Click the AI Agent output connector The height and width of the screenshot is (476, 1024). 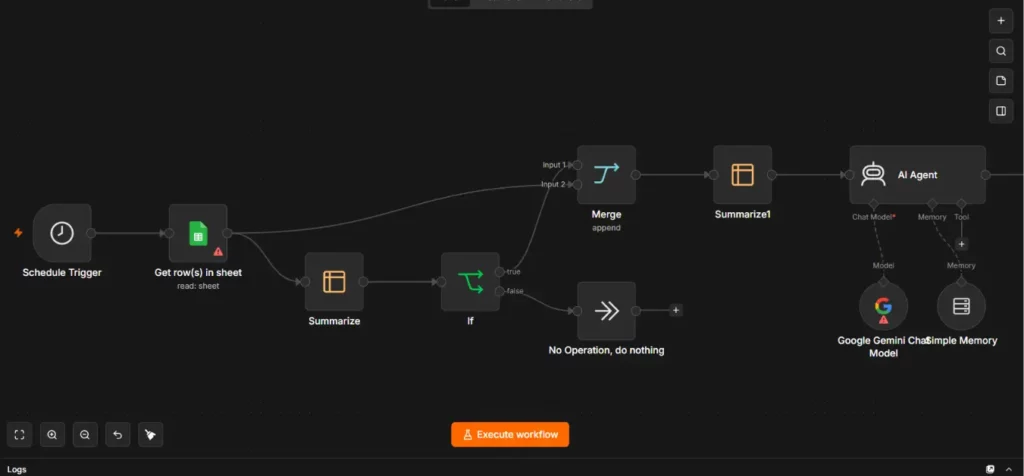pos(986,175)
